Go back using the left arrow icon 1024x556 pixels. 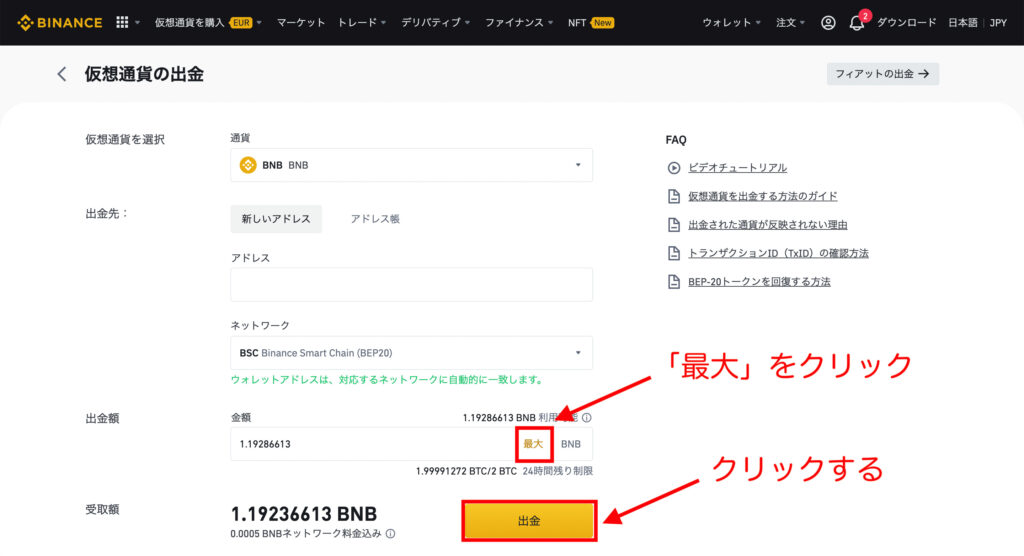coord(61,74)
